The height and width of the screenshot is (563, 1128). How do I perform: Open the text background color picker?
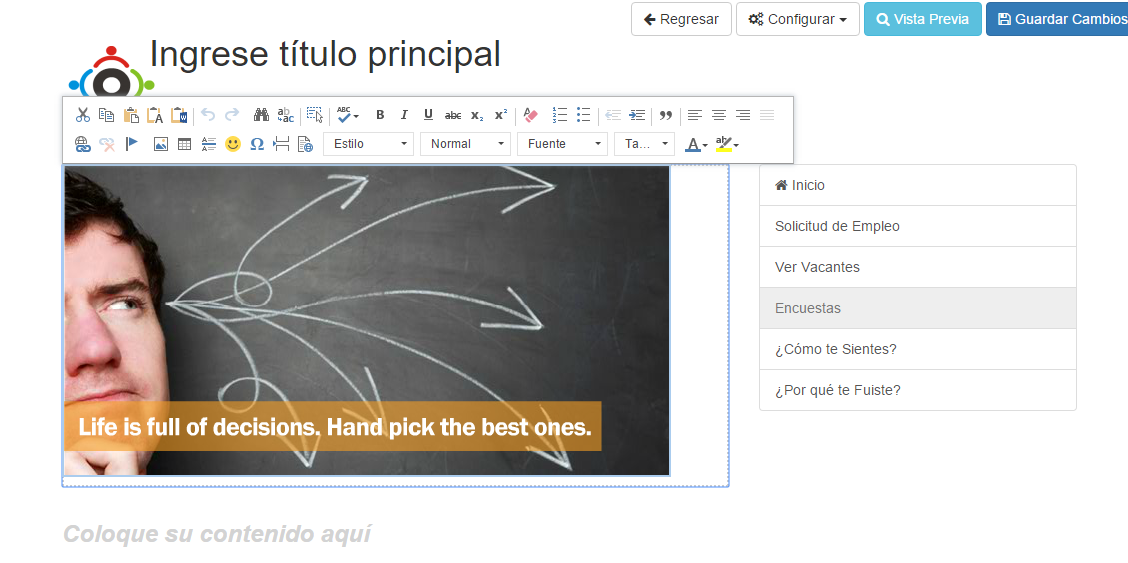click(x=727, y=144)
